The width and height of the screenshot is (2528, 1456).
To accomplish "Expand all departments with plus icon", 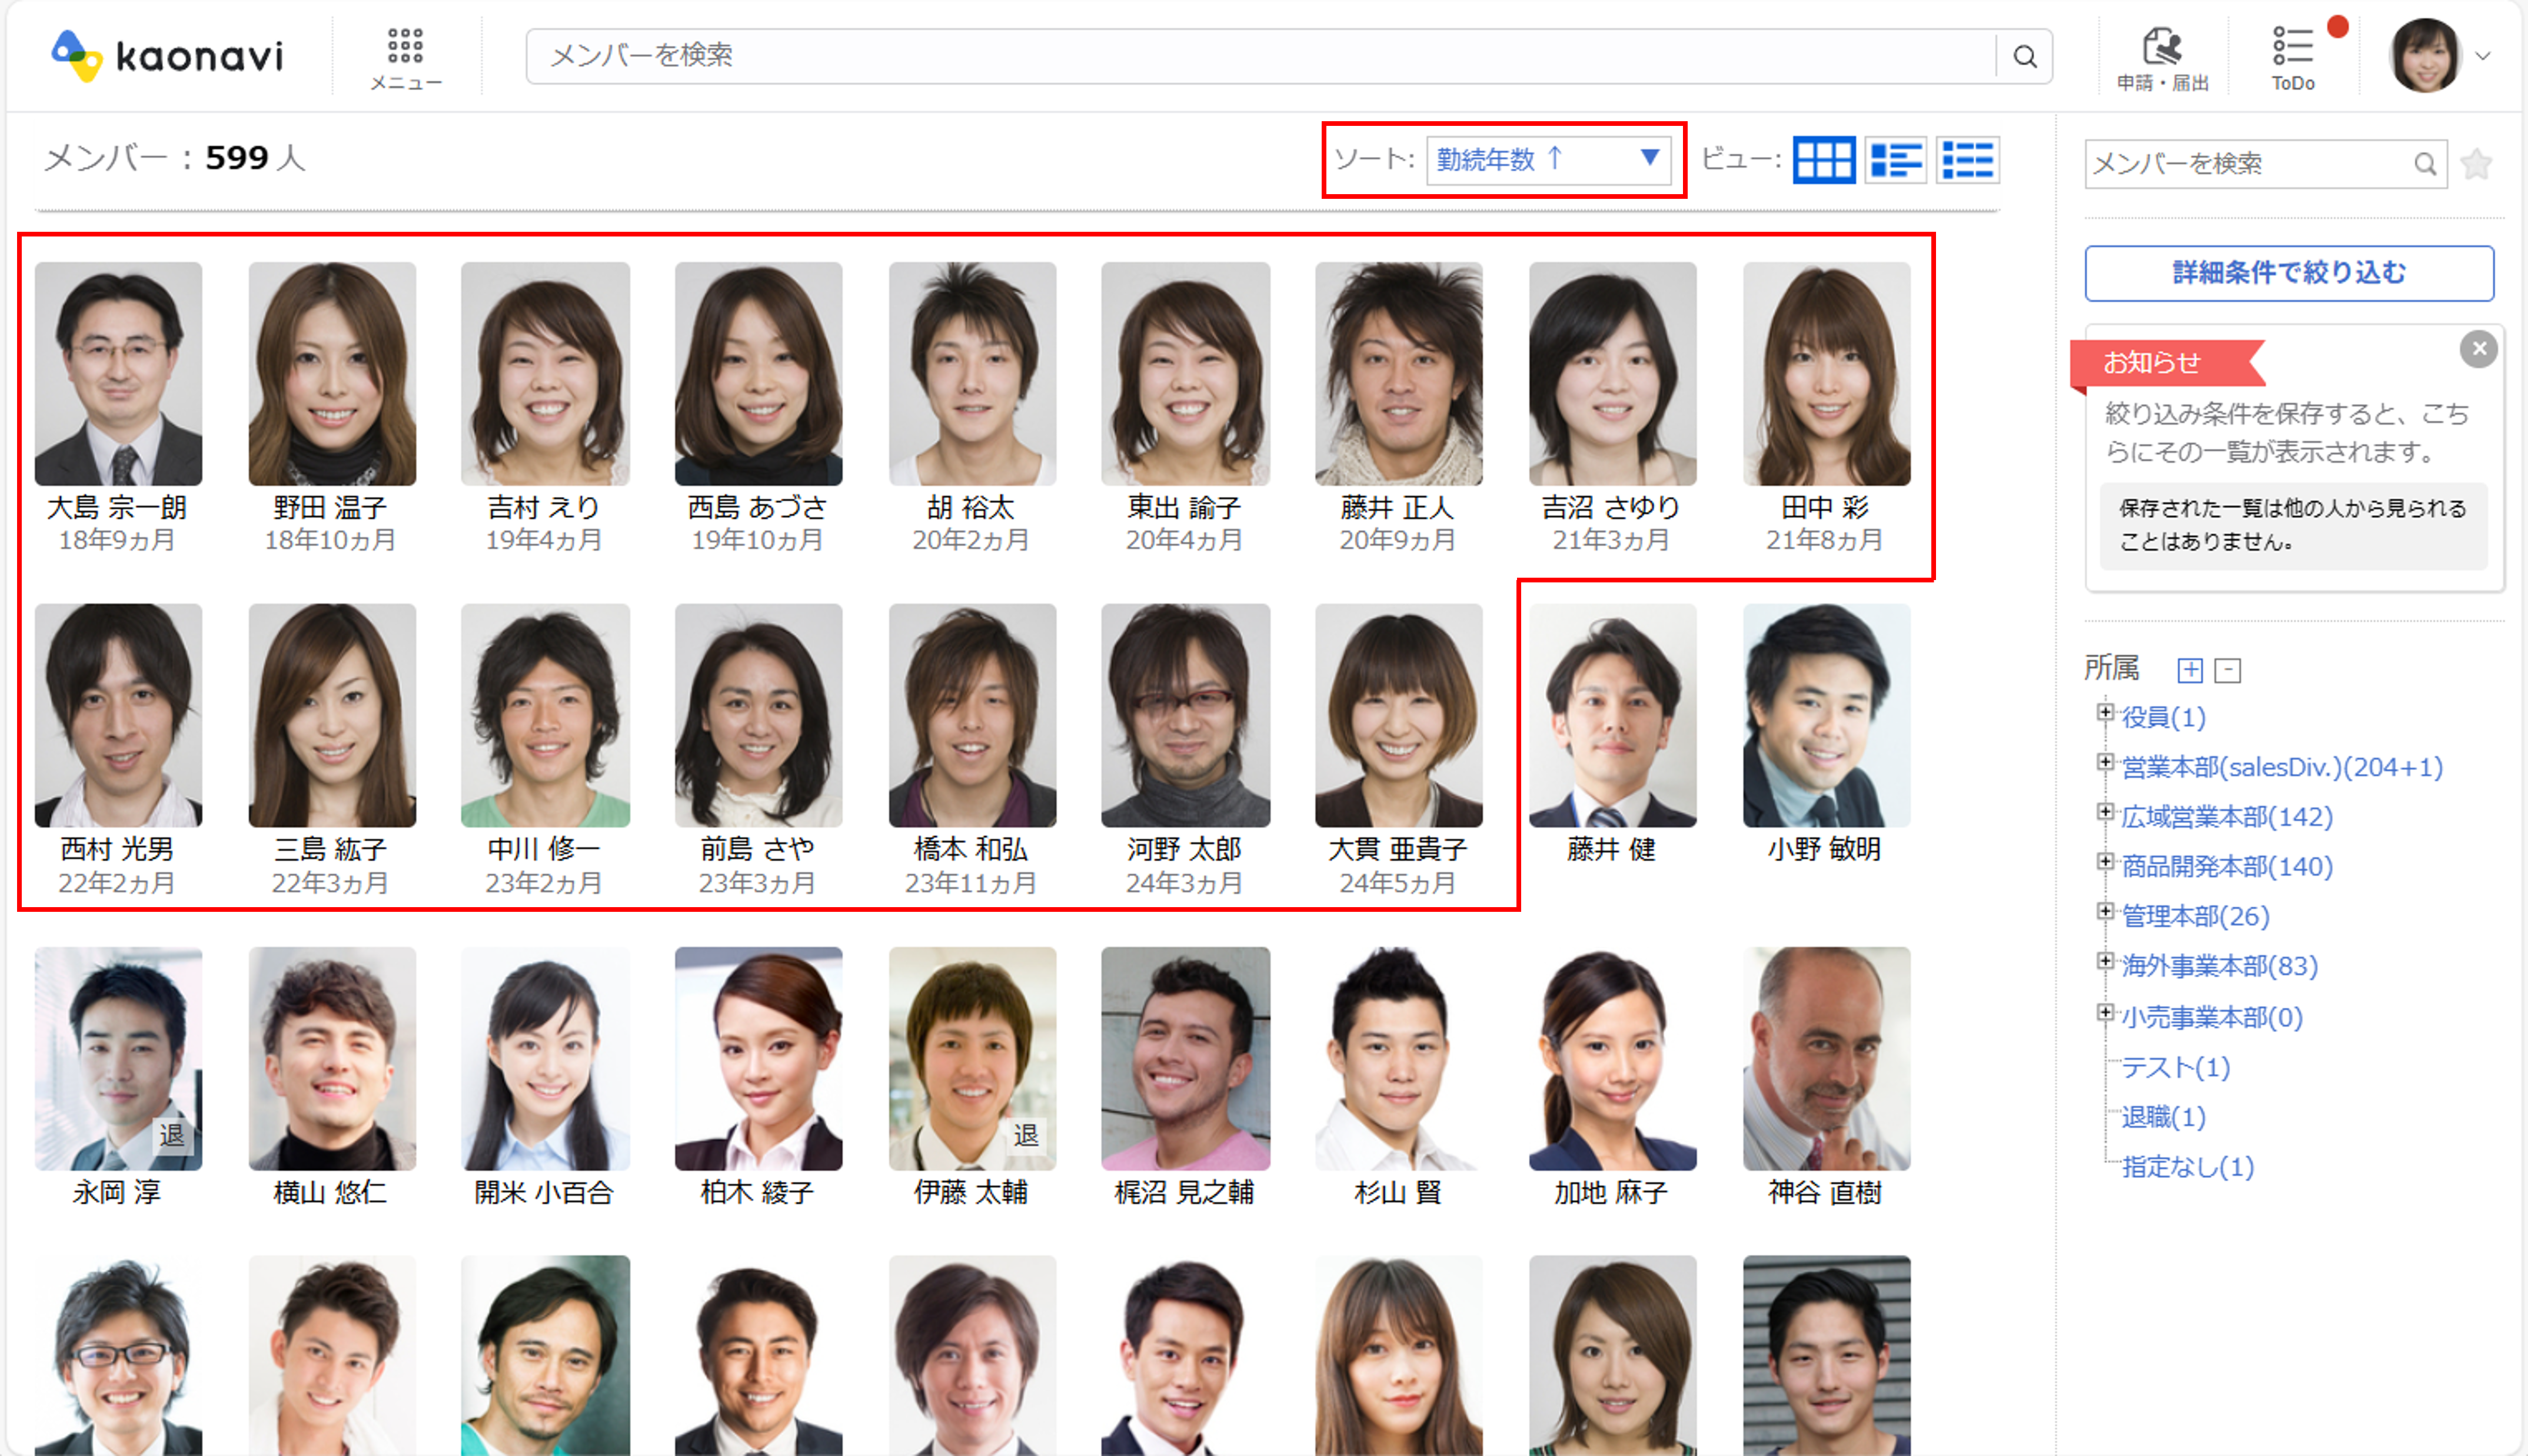I will pyautogui.click(x=2190, y=670).
